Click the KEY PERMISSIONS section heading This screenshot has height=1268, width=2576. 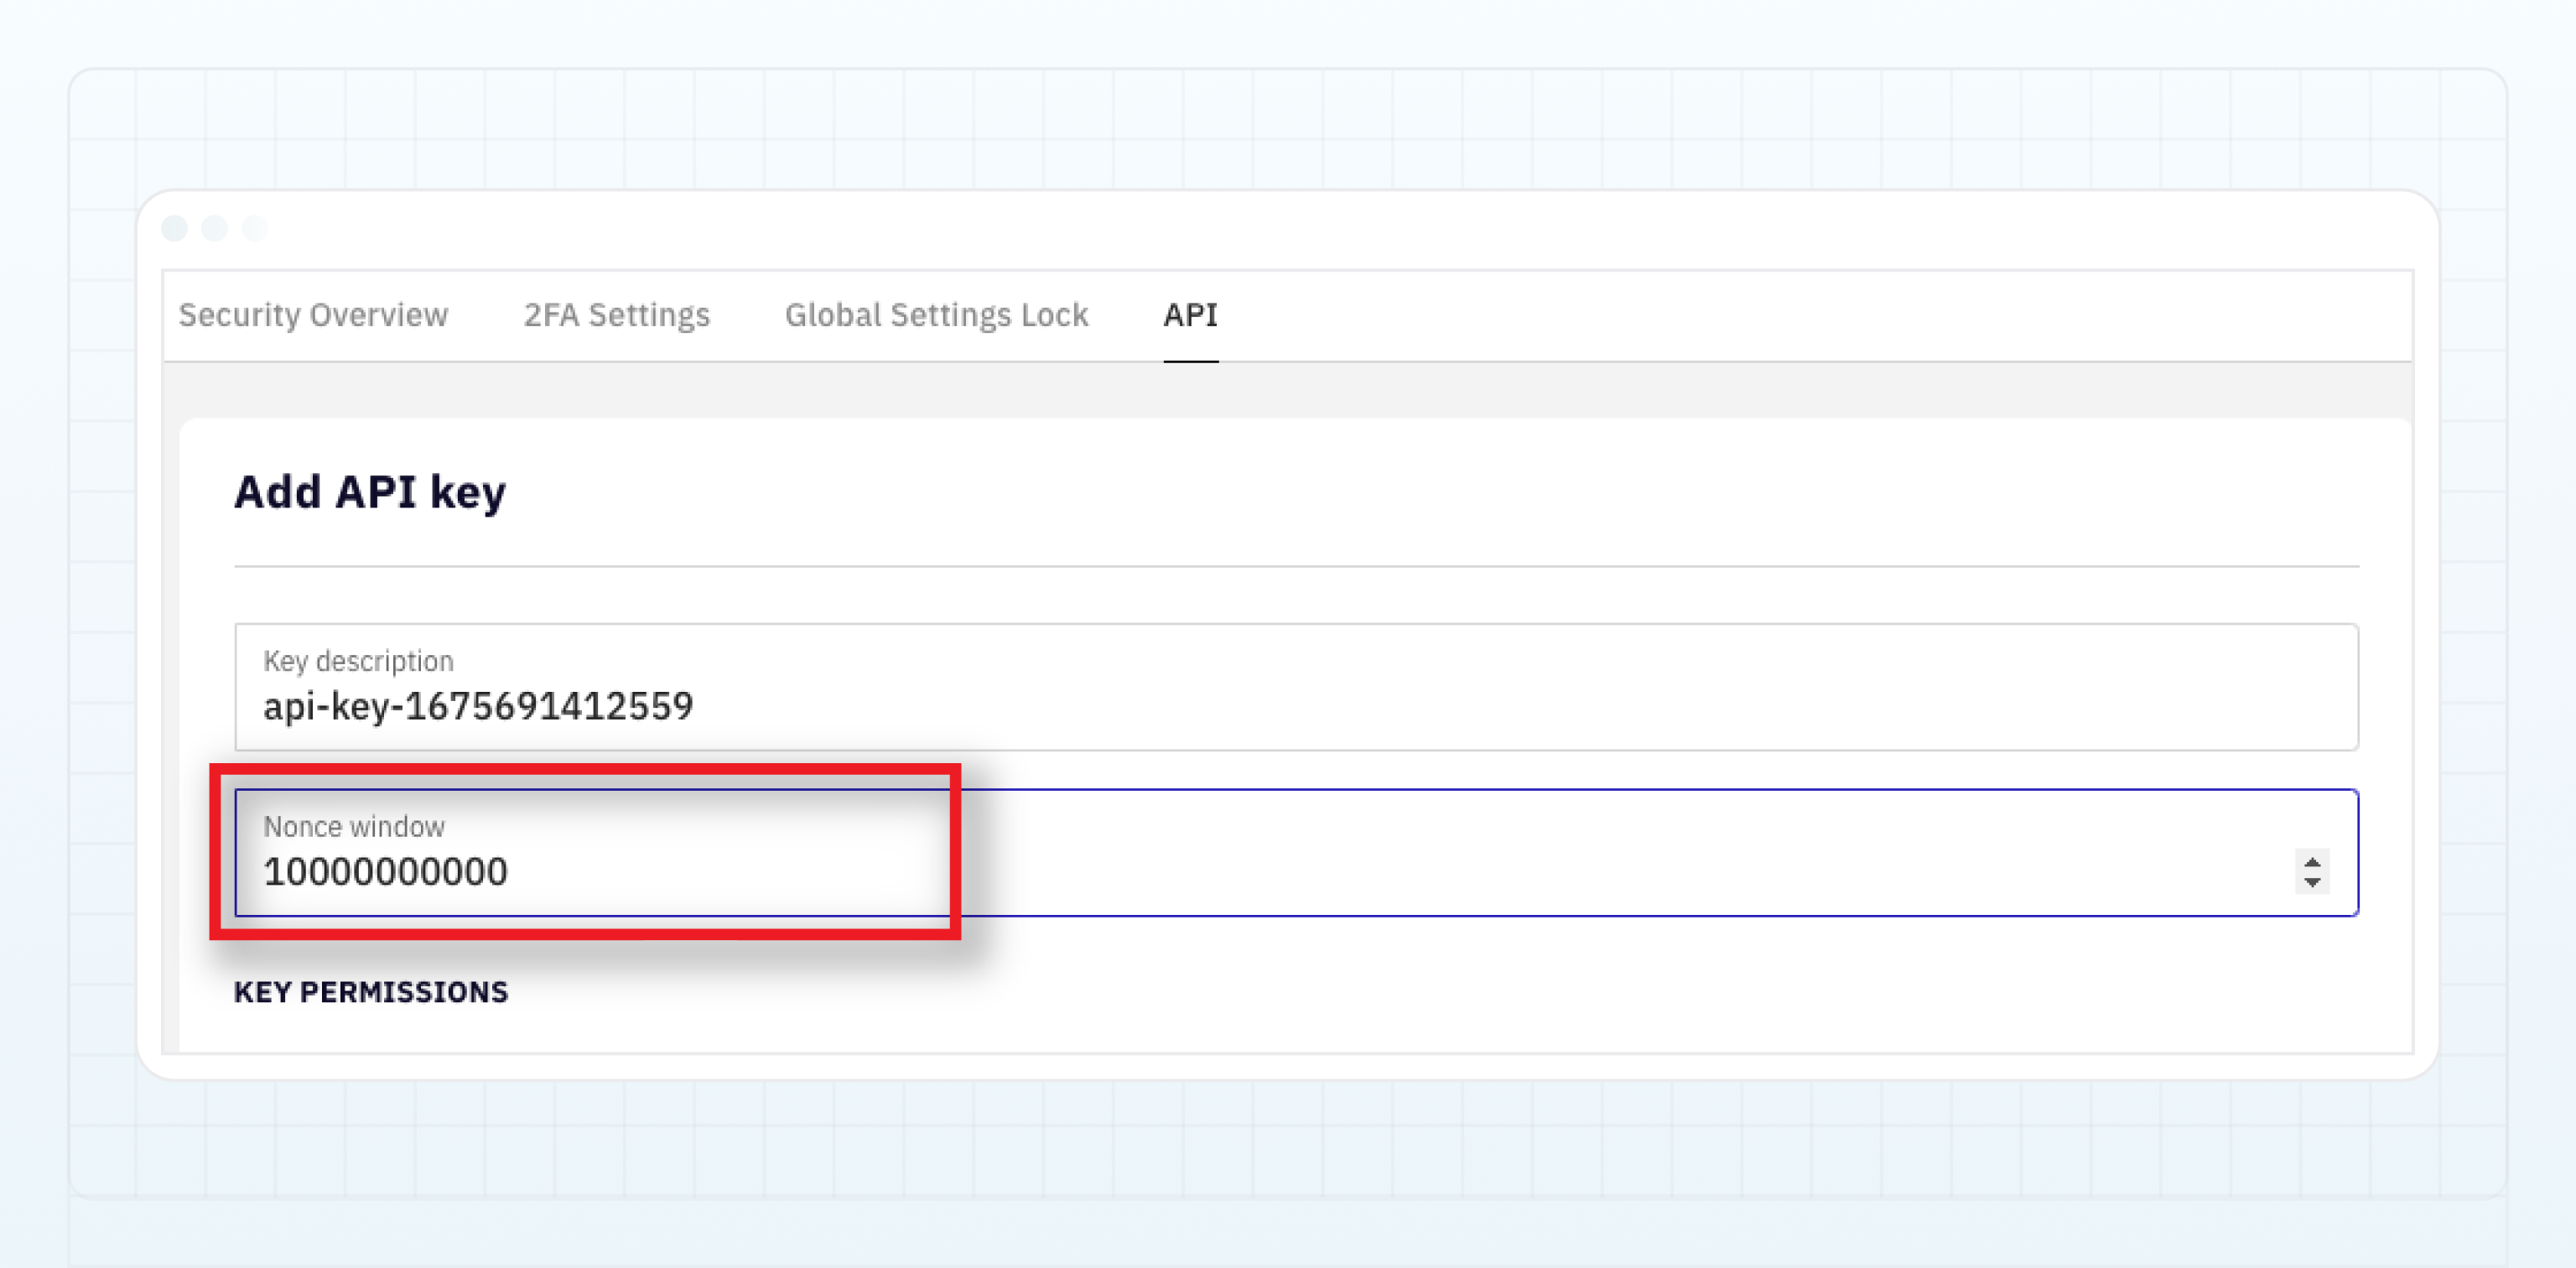point(371,992)
